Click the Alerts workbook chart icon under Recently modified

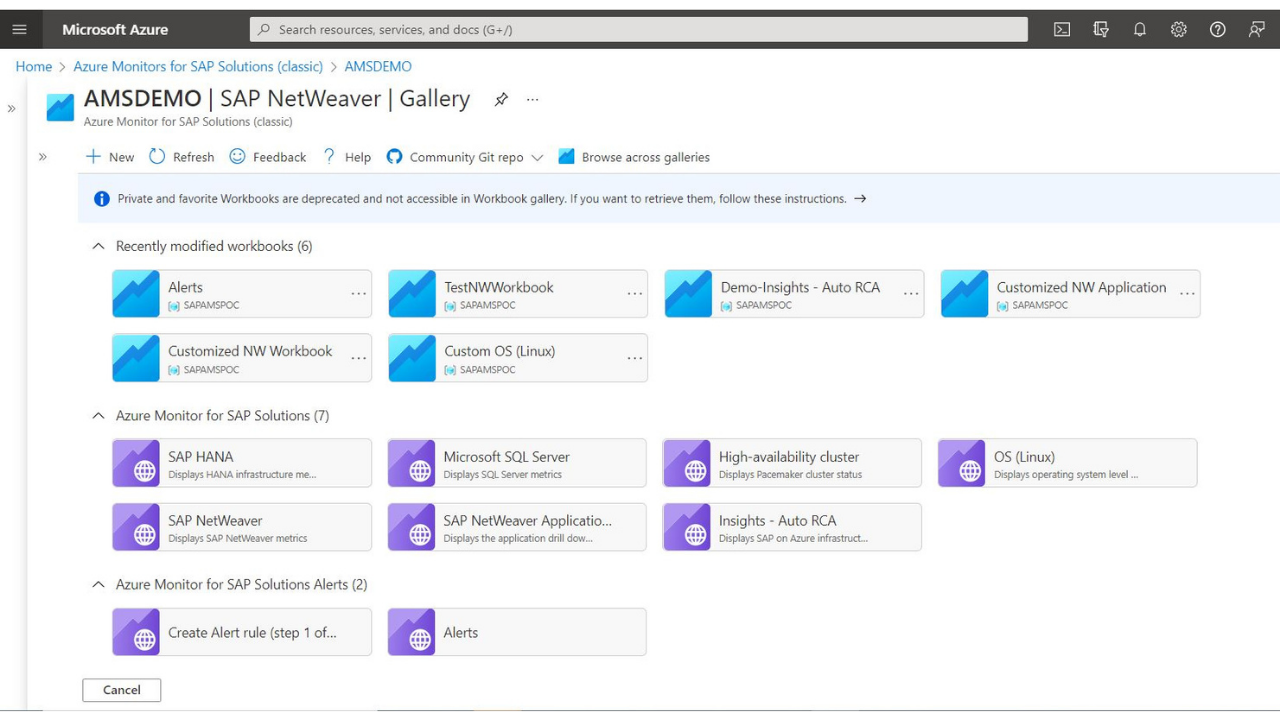pyautogui.click(x=136, y=294)
